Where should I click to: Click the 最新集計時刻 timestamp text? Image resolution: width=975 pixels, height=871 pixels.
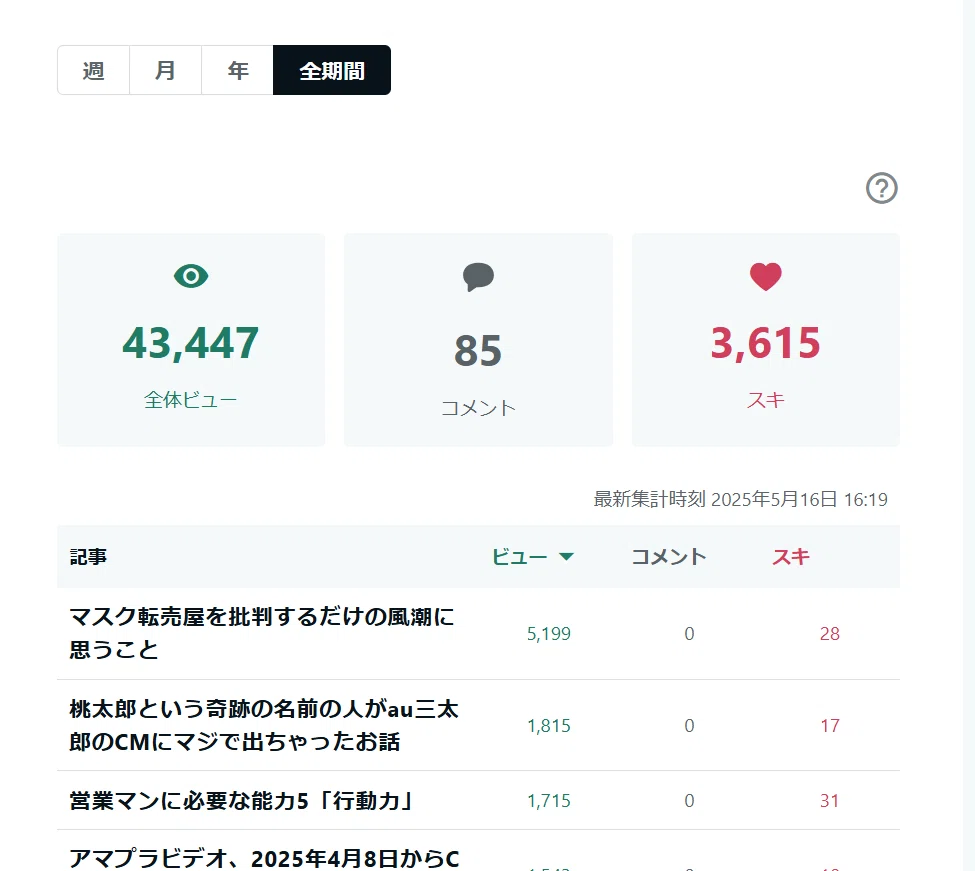740,499
